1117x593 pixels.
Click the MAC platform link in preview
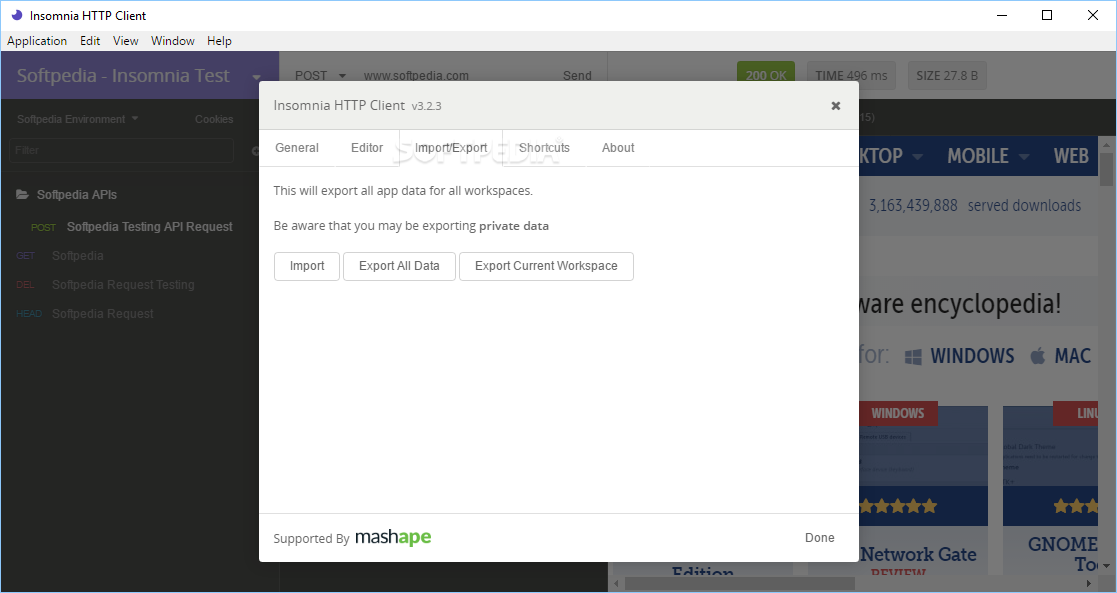(1072, 356)
